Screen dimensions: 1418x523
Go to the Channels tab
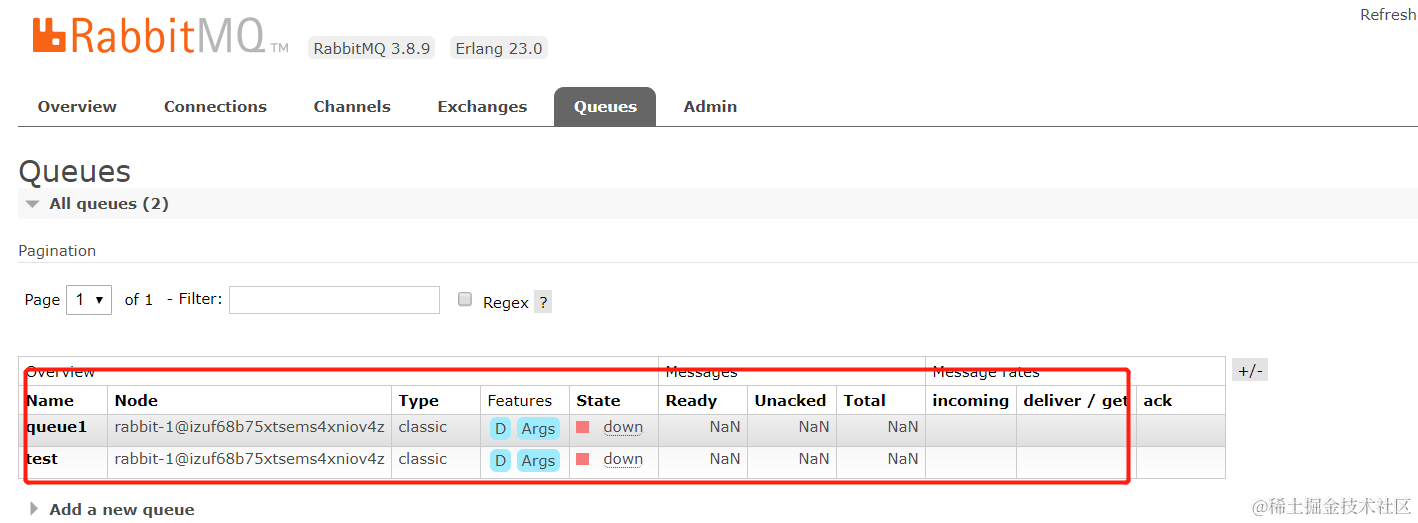[x=352, y=107]
